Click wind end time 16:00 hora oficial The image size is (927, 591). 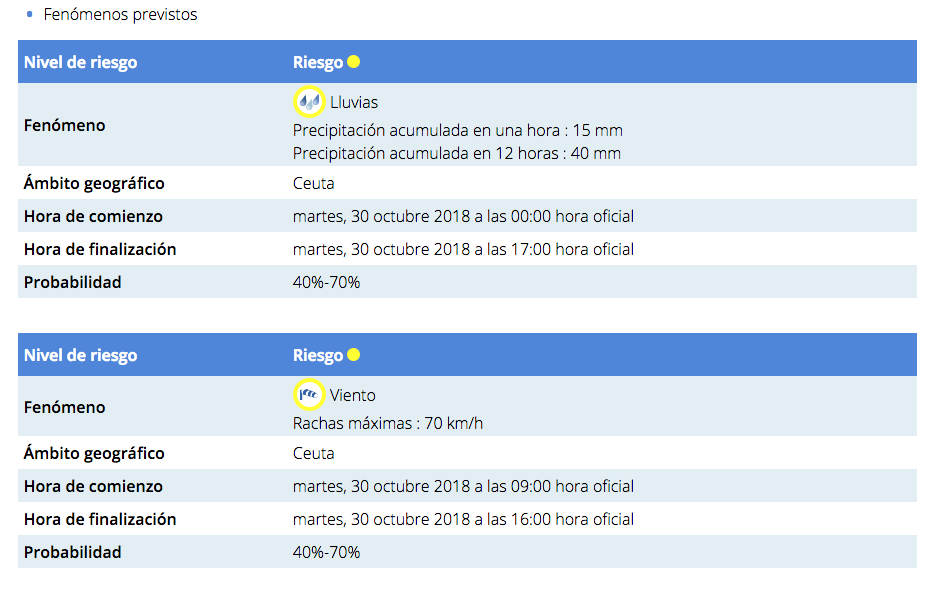pyautogui.click(x=463, y=519)
